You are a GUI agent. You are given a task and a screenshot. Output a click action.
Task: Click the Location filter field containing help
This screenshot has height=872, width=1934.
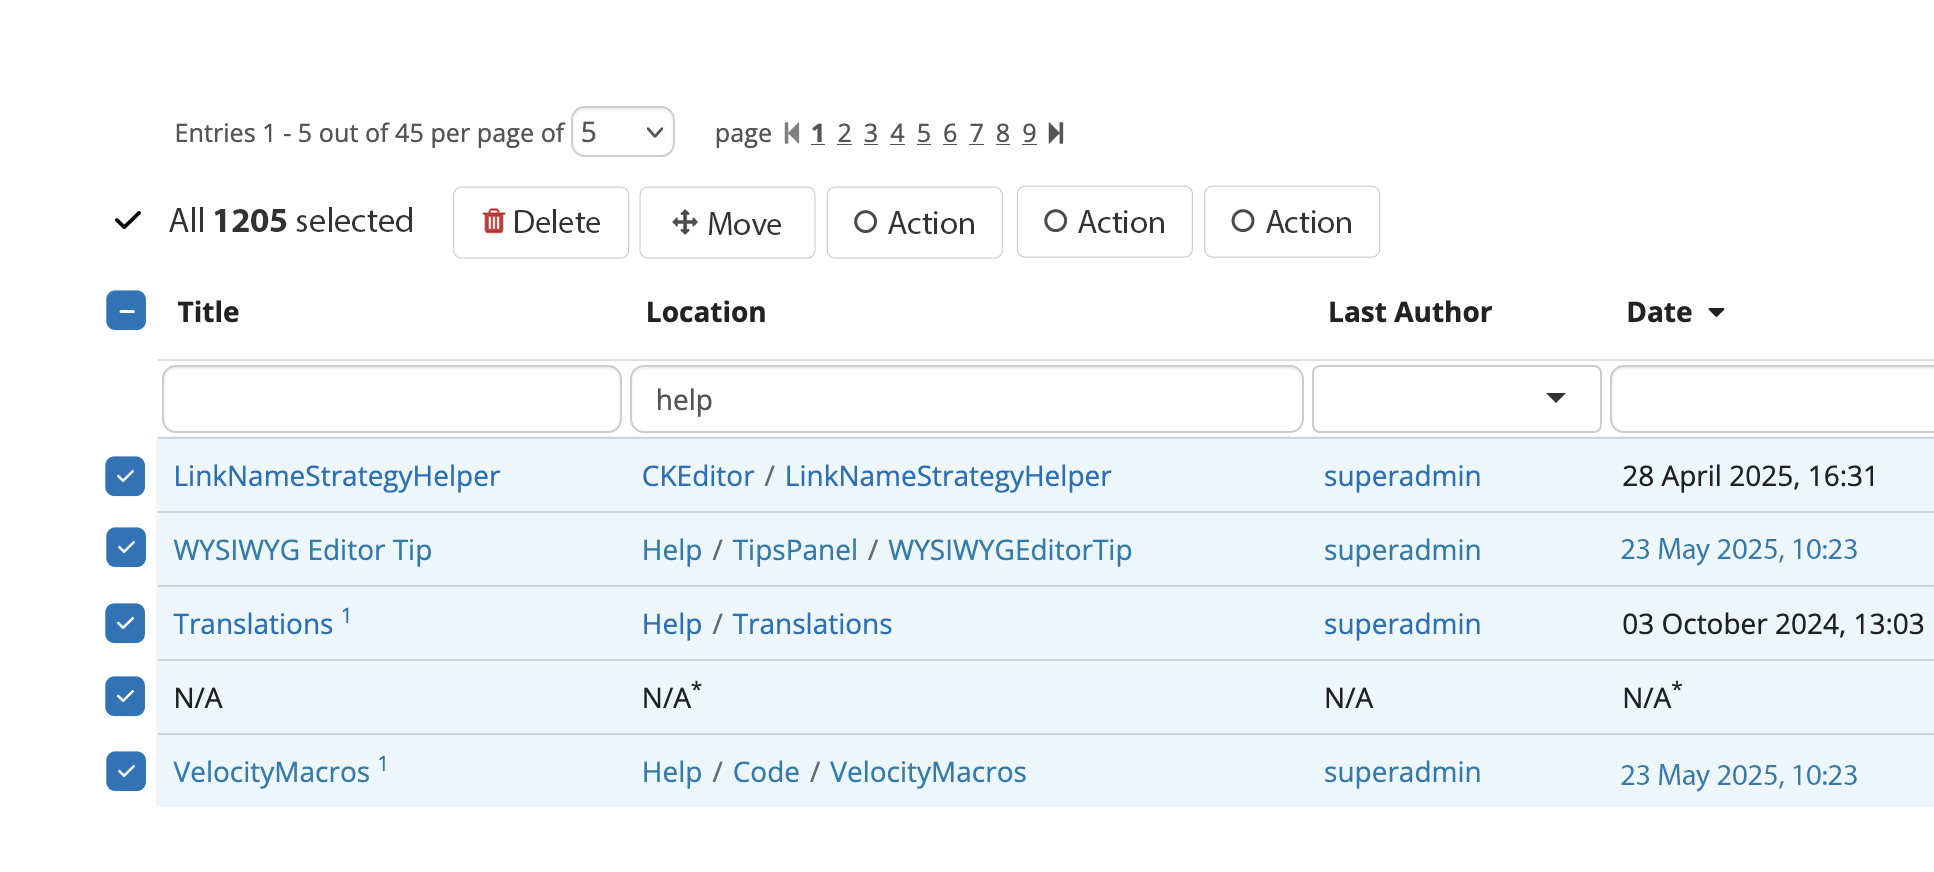click(x=966, y=399)
